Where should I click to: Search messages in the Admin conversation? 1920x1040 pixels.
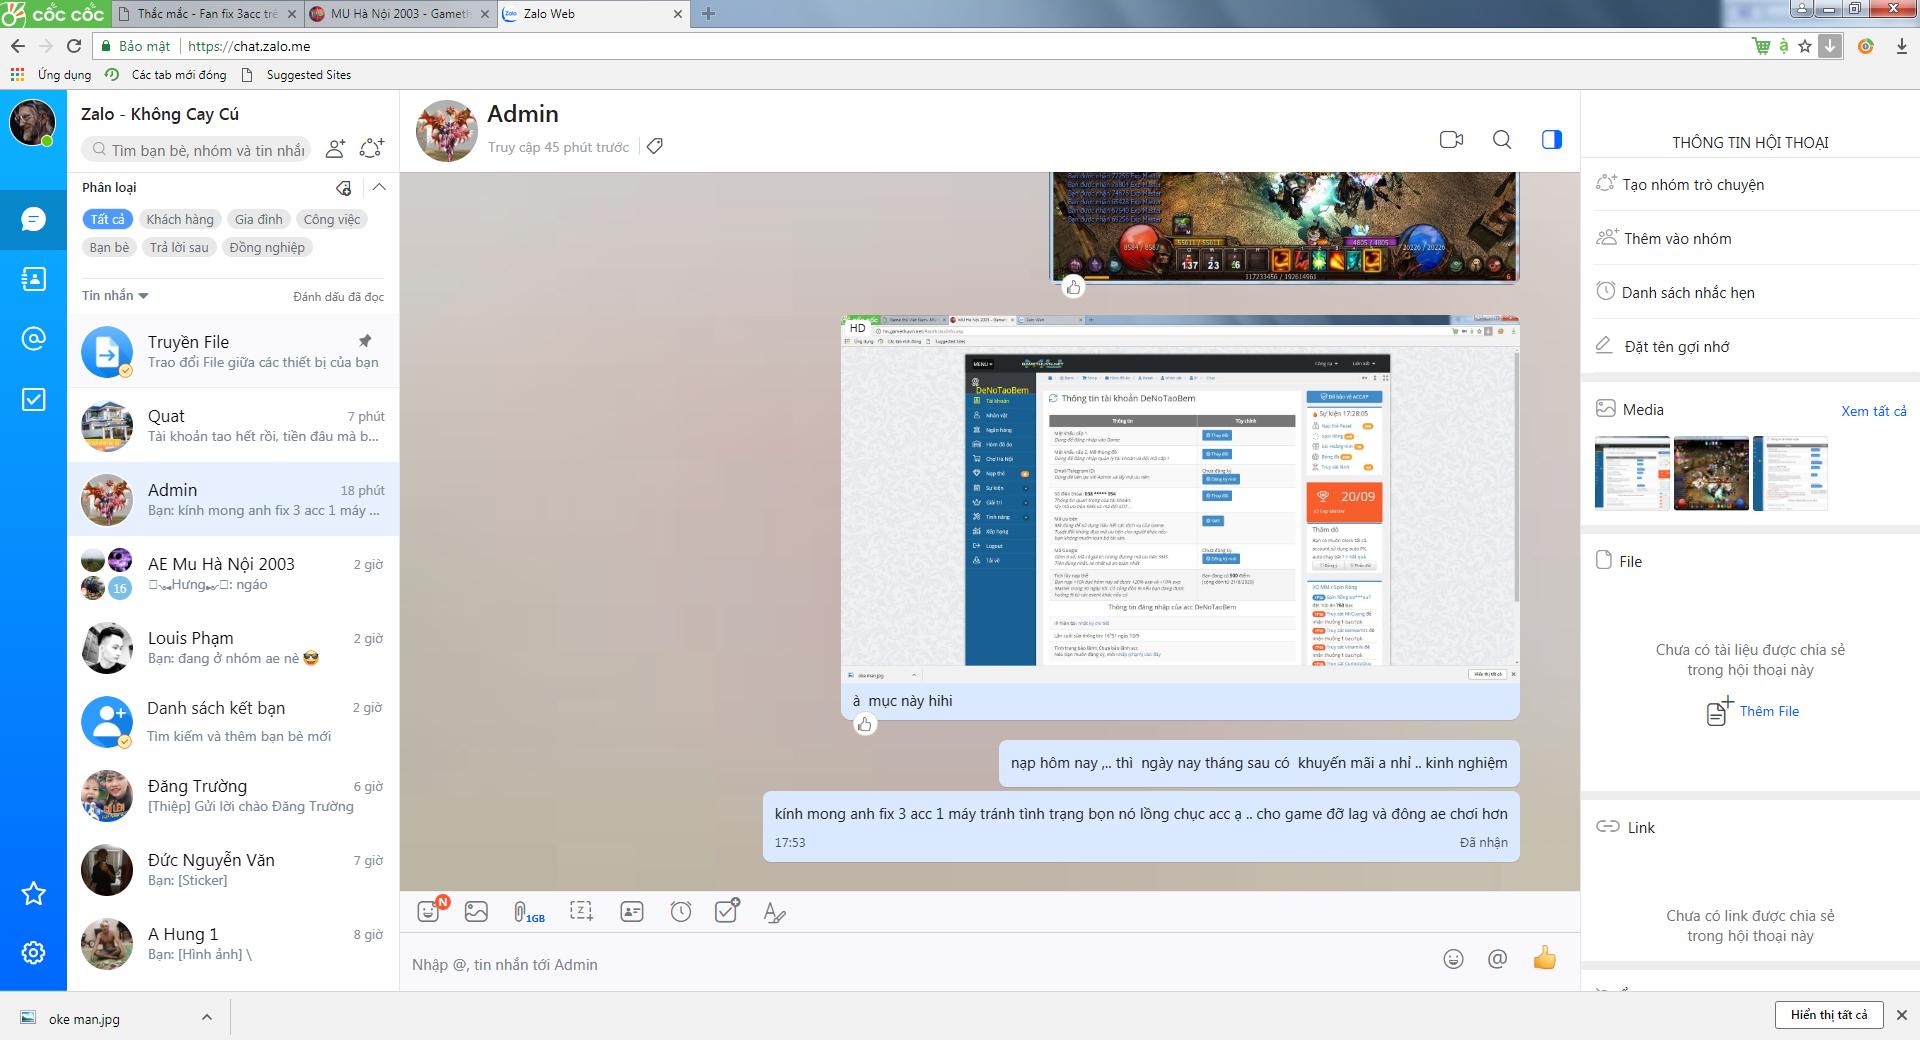point(1502,140)
